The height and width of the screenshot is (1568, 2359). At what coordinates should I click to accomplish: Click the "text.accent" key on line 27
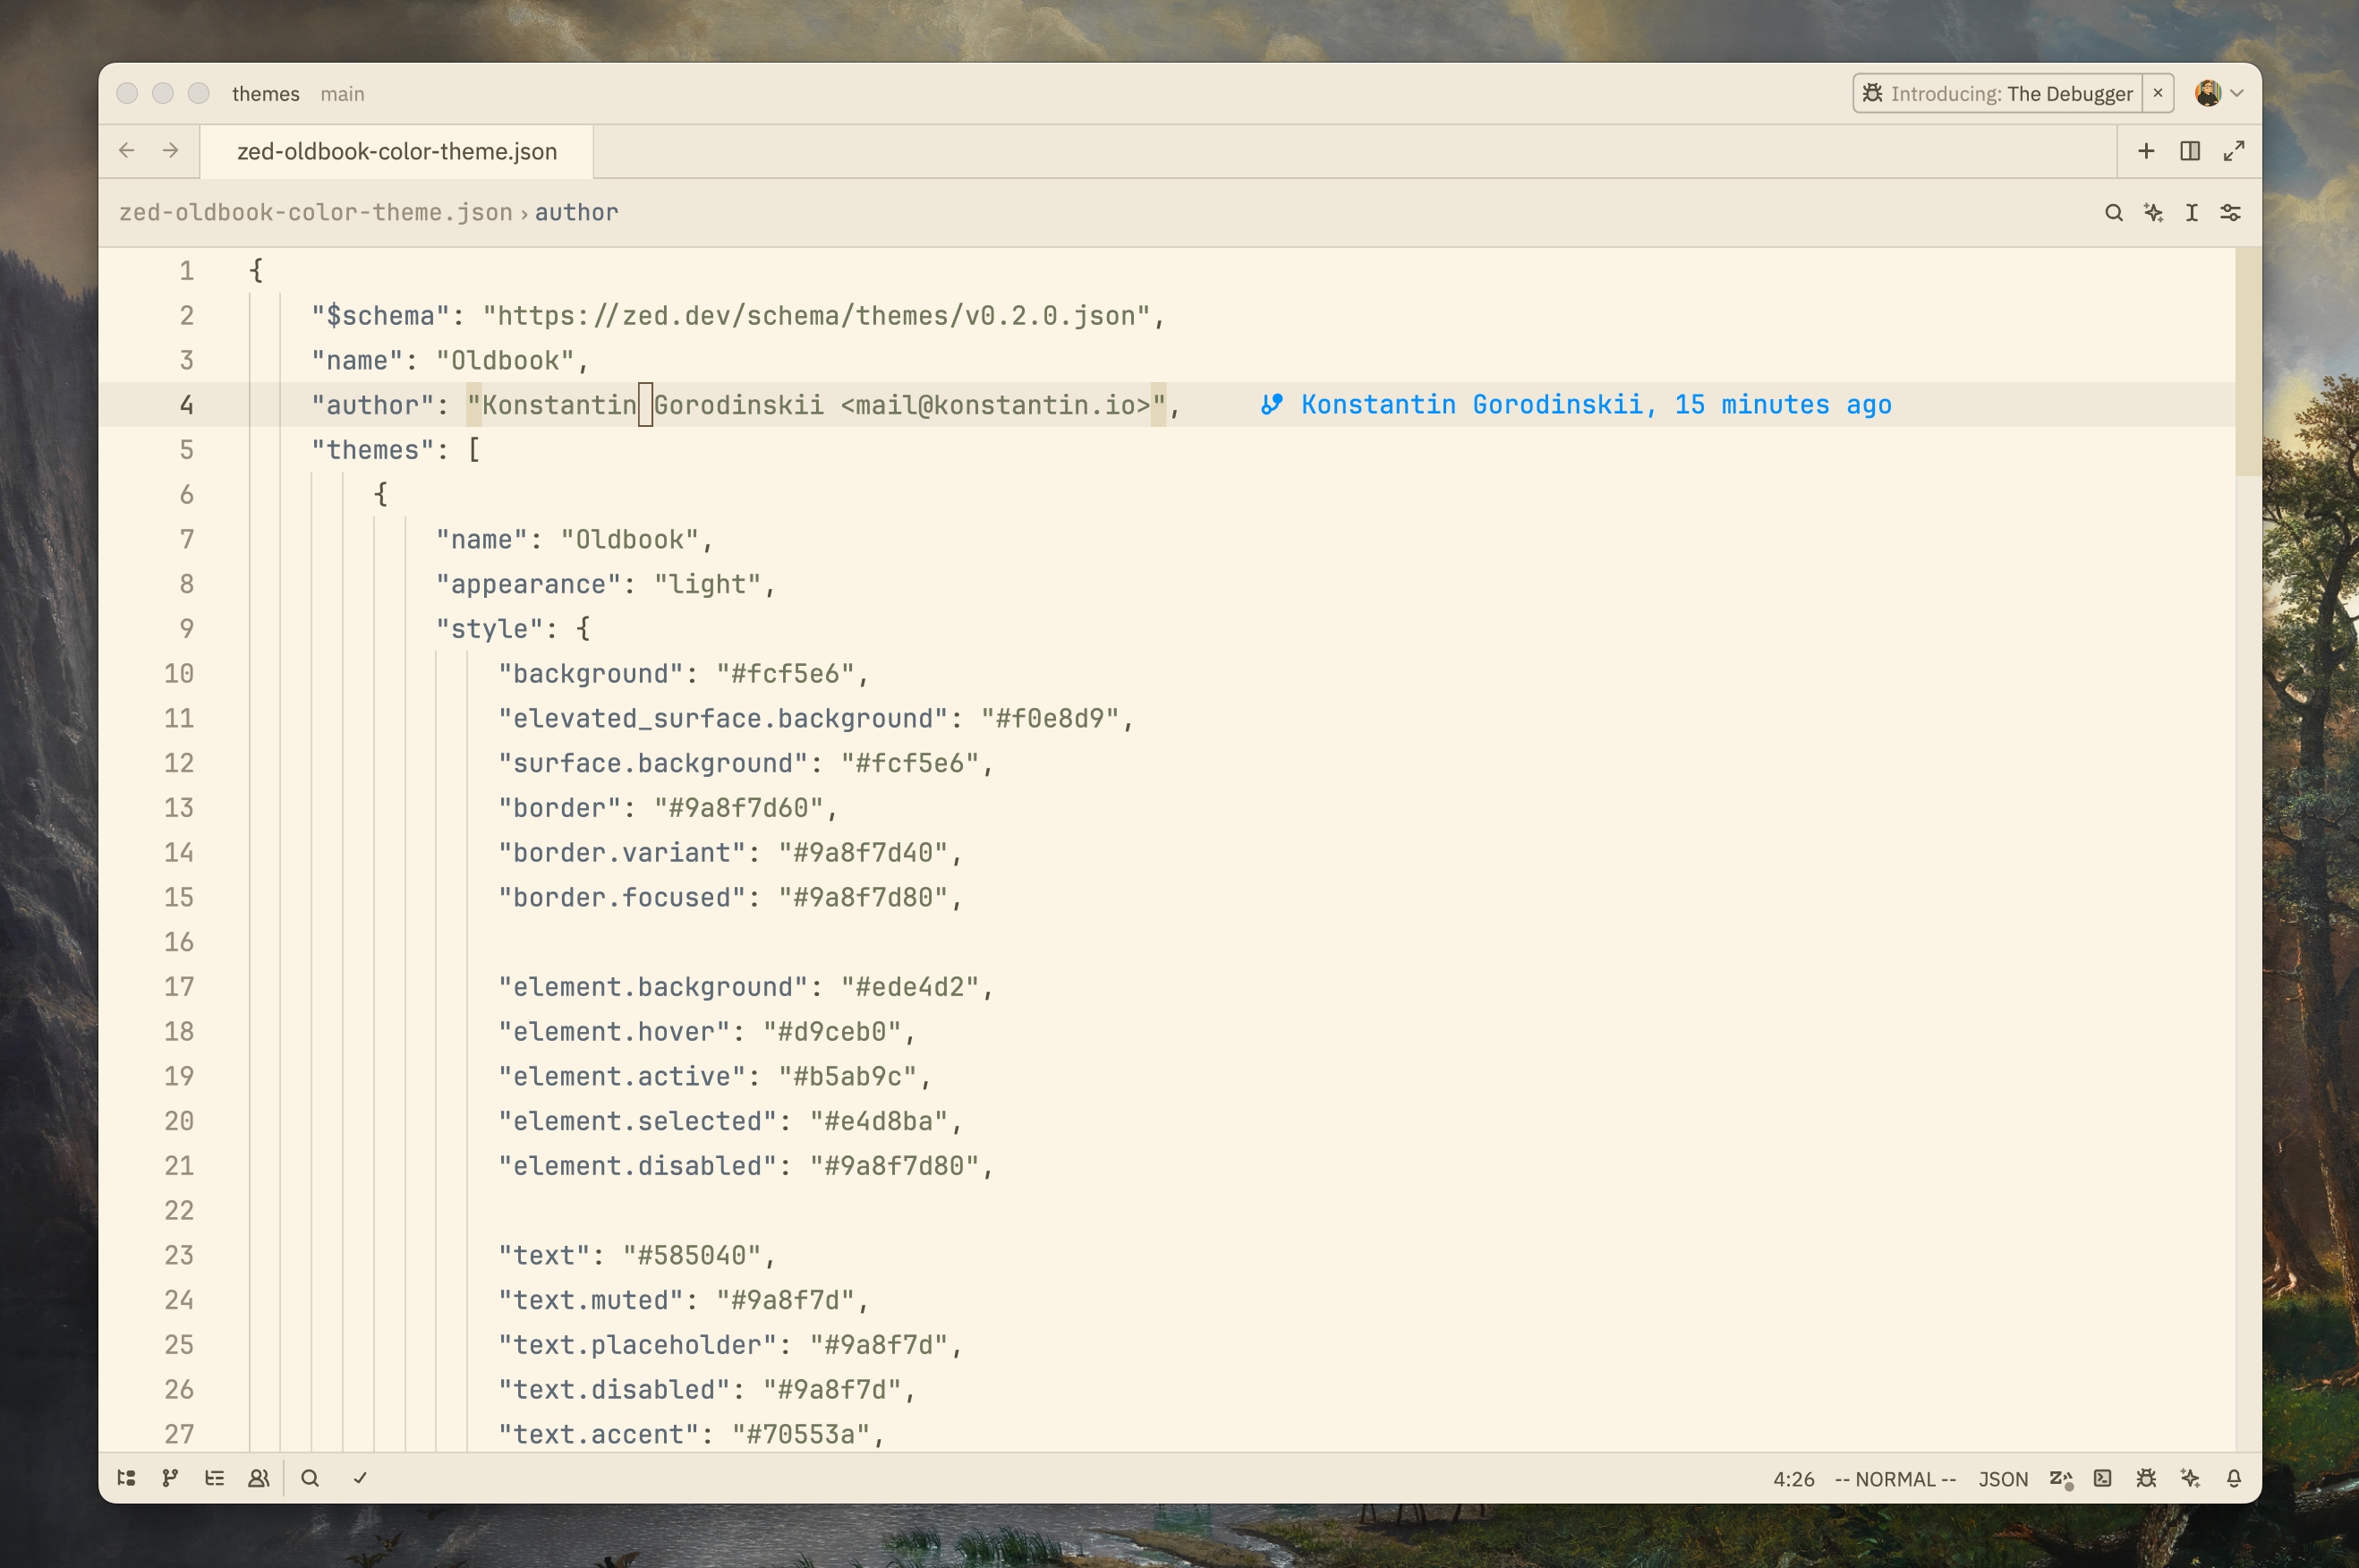(x=599, y=1434)
